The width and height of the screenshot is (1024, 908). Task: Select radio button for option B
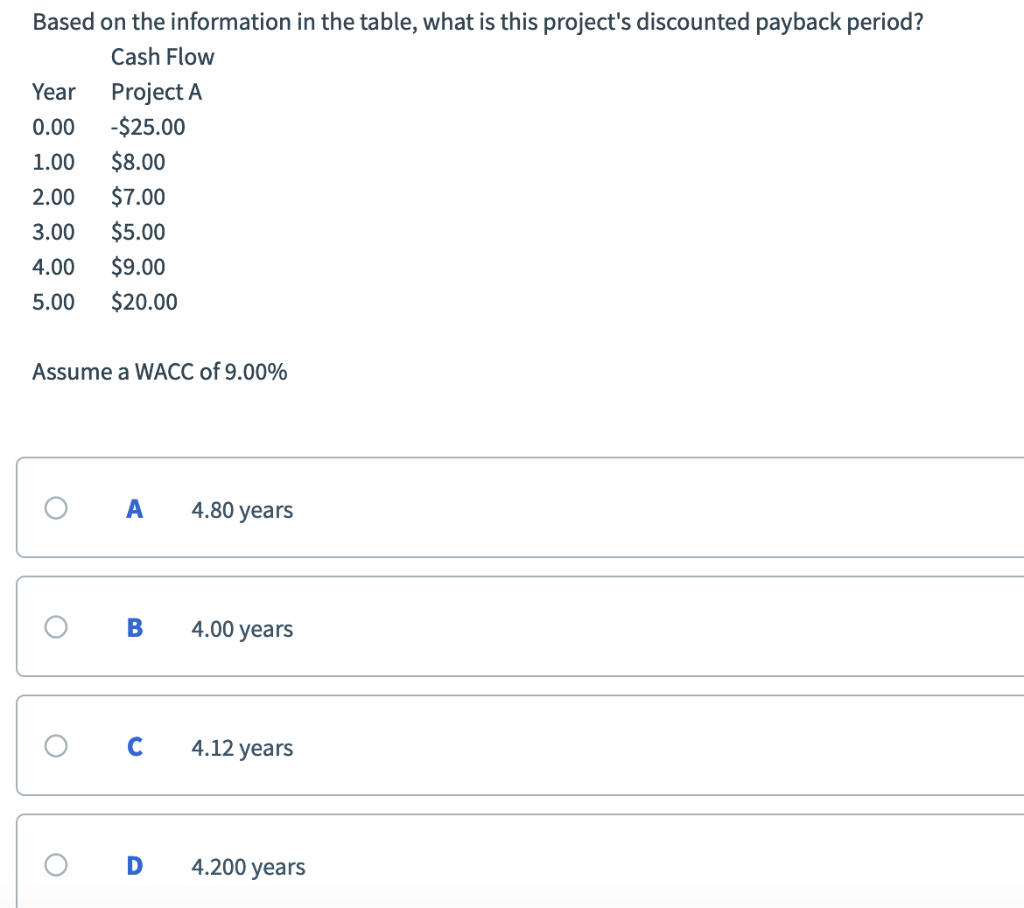56,627
